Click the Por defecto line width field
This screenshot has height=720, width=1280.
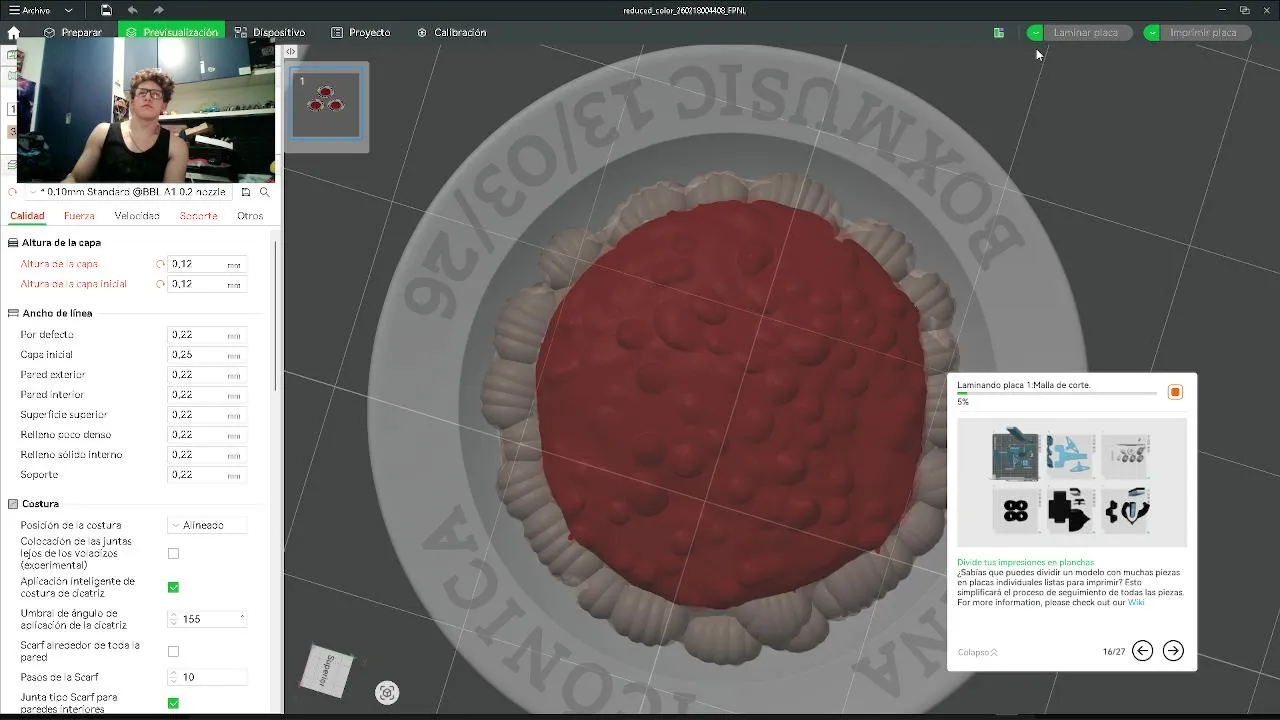pyautogui.click(x=206, y=334)
